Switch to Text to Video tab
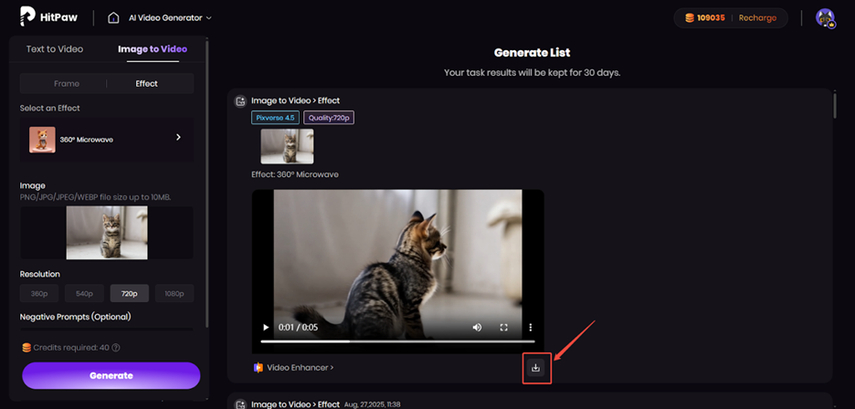 (54, 49)
